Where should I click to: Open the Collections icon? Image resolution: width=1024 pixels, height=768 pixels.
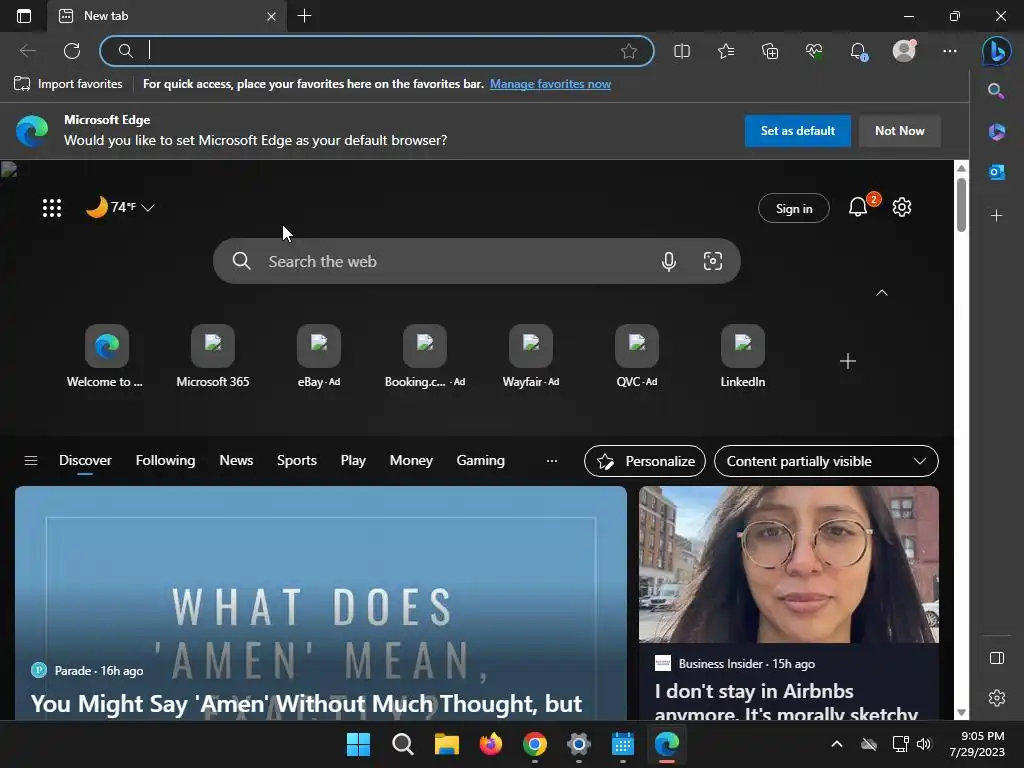(x=770, y=51)
